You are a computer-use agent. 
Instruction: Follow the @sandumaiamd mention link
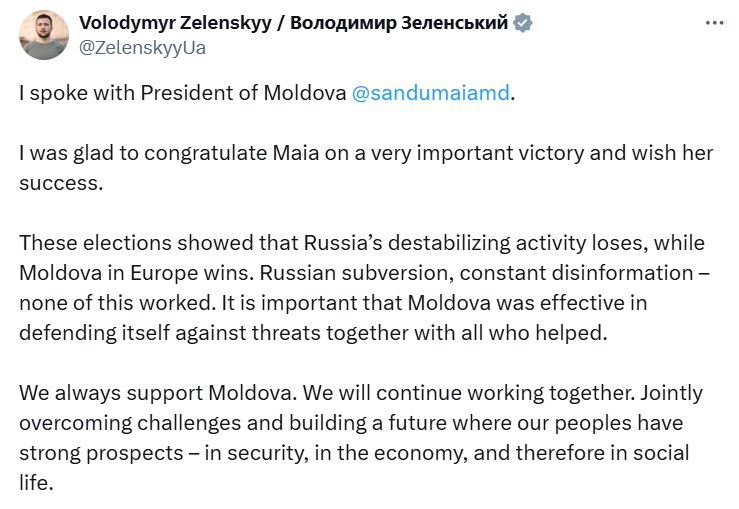tap(431, 93)
